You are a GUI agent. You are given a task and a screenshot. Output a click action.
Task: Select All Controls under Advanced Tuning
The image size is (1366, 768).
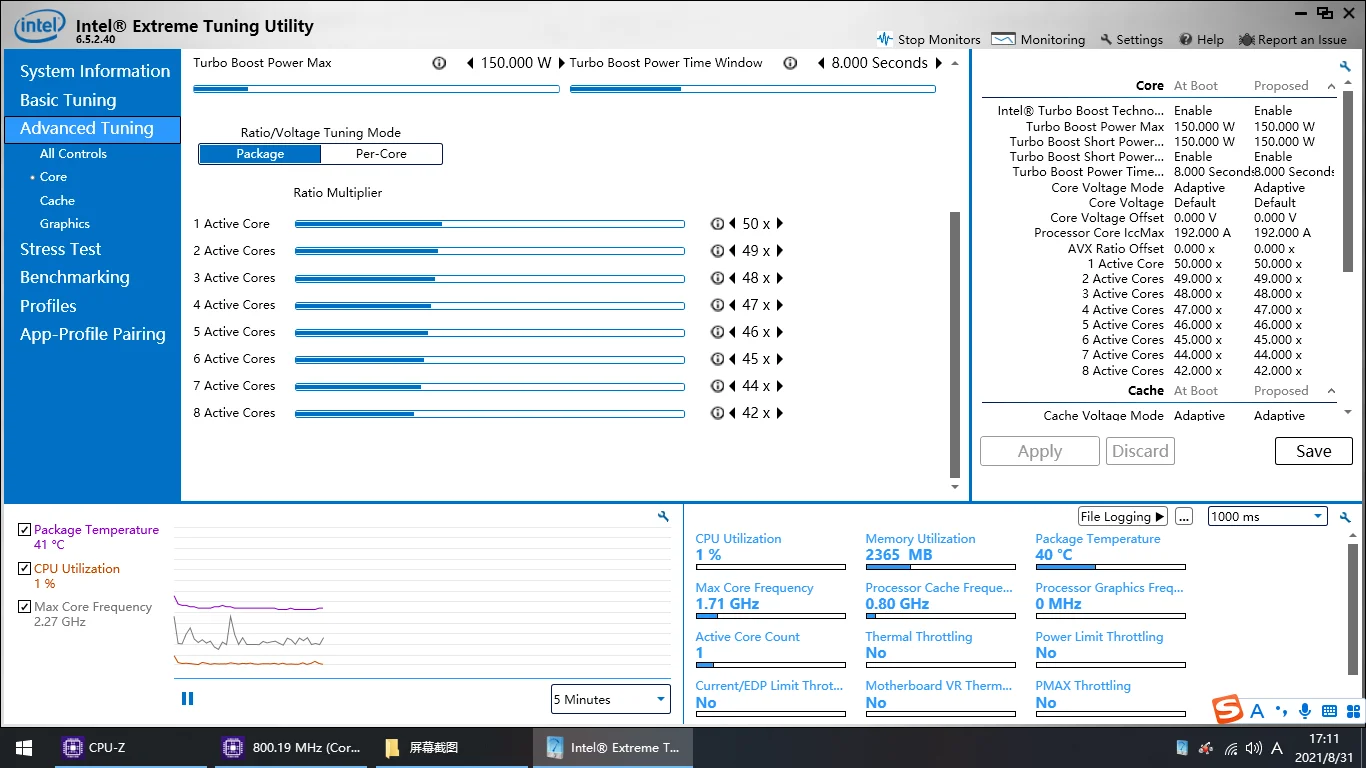(x=73, y=154)
